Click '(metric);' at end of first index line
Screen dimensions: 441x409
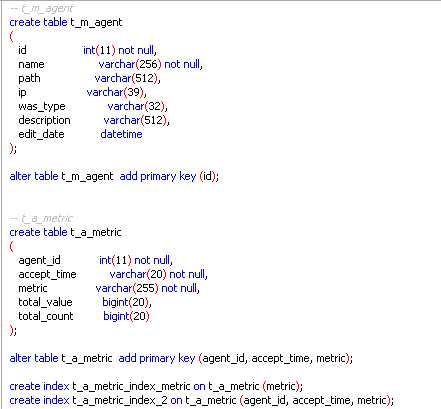tap(283, 386)
